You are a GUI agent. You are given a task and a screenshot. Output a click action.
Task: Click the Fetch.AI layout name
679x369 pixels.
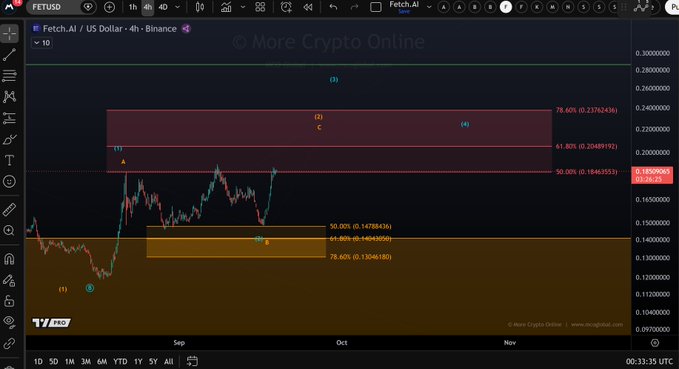(x=404, y=4)
